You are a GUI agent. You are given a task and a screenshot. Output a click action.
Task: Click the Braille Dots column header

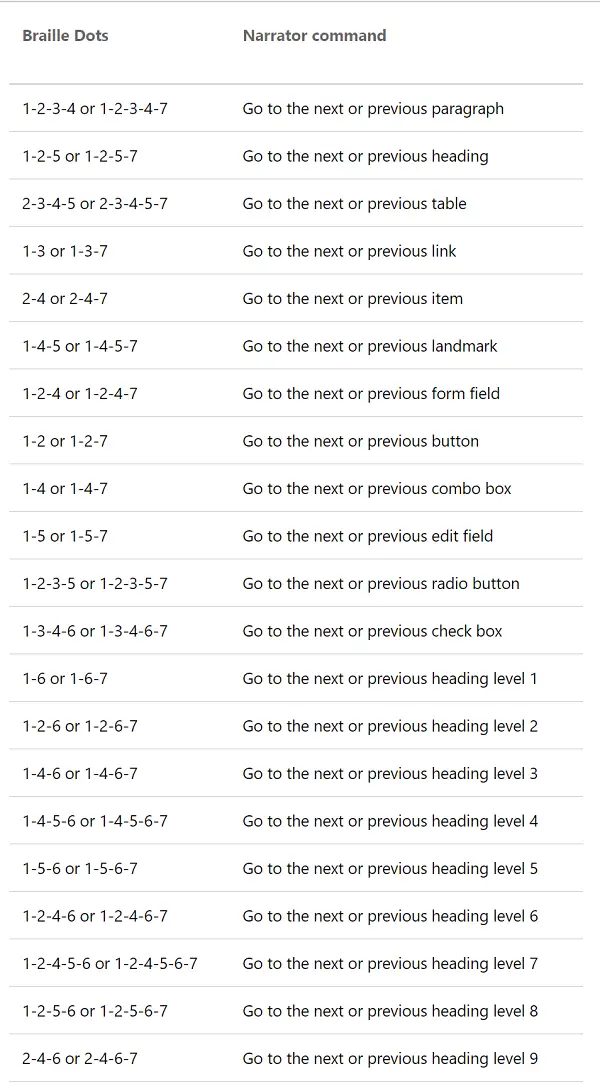click(65, 36)
